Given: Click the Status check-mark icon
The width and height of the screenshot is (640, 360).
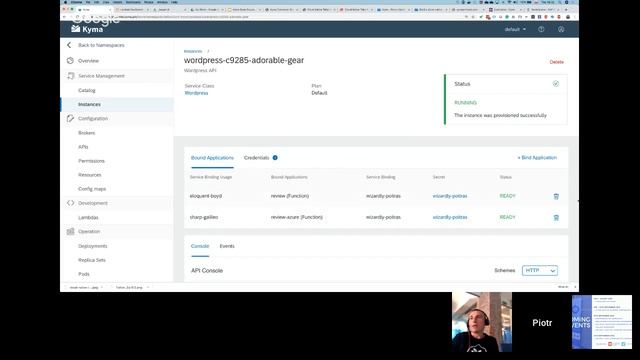Looking at the screenshot, I should 556,84.
